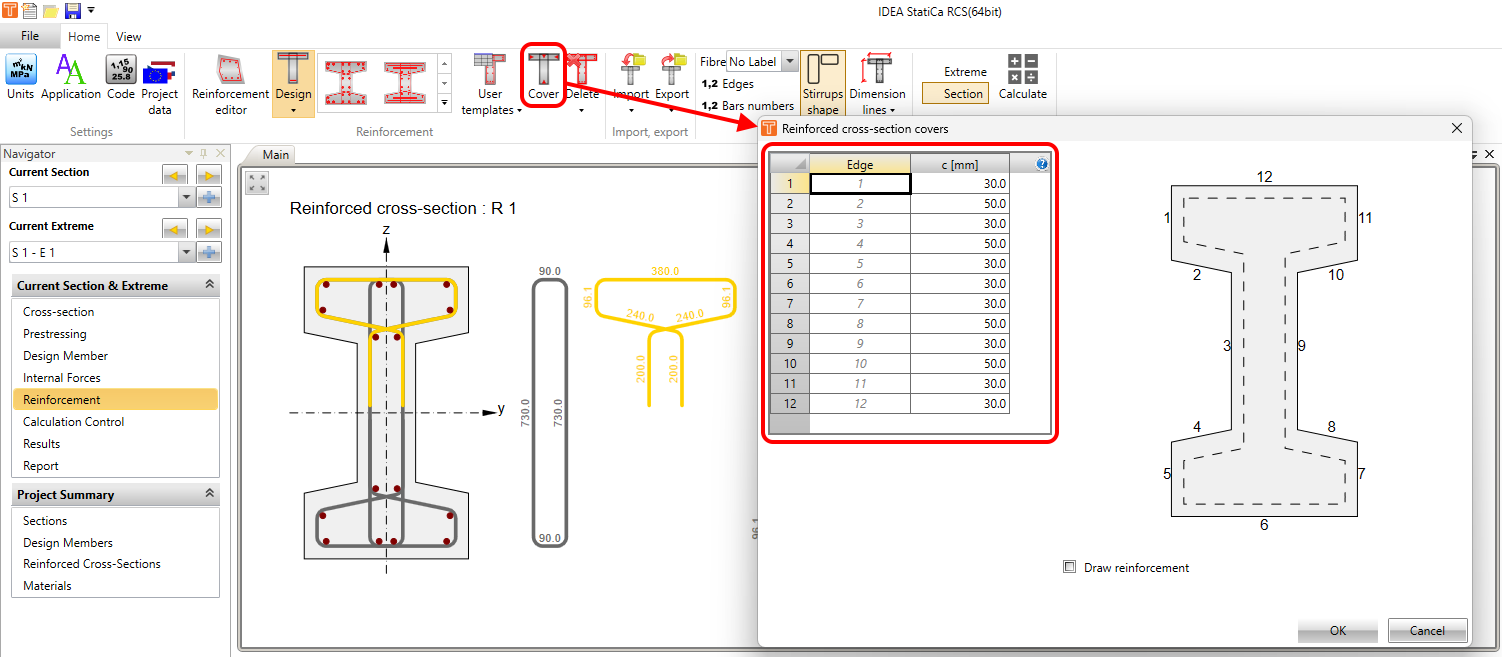
Task: Open the quick access toolbar customize arrow
Action: coord(91,11)
